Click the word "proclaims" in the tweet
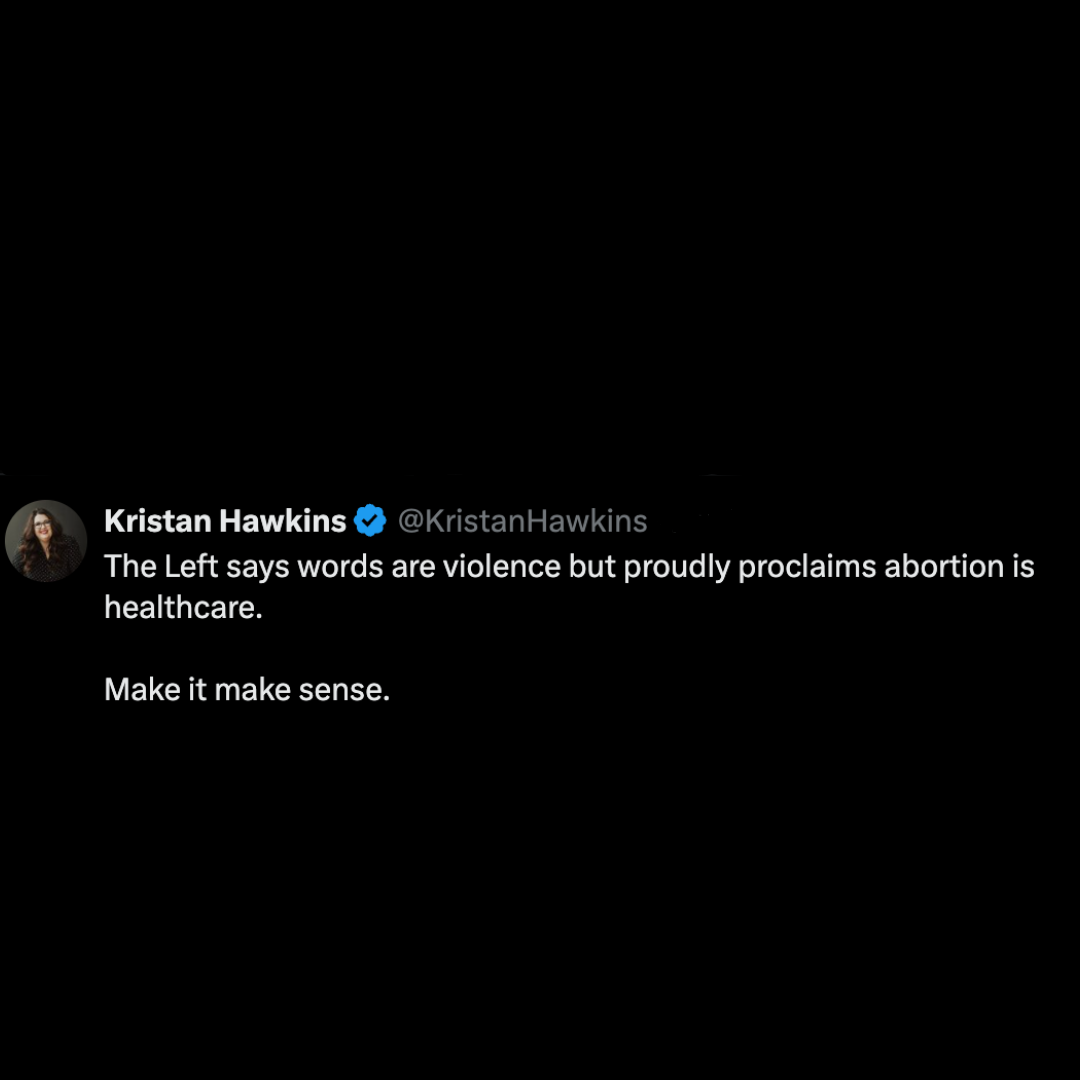The width and height of the screenshot is (1080, 1080). (807, 568)
